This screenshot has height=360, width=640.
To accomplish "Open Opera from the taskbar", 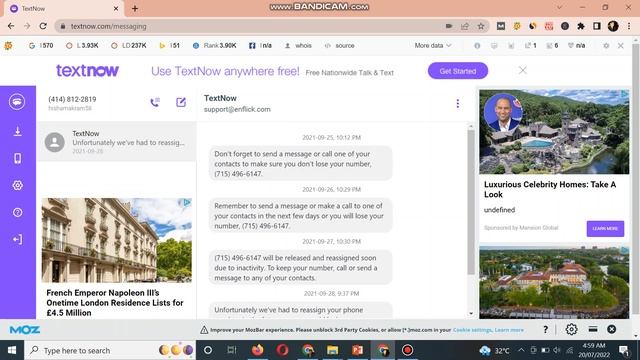I will click(x=282, y=350).
